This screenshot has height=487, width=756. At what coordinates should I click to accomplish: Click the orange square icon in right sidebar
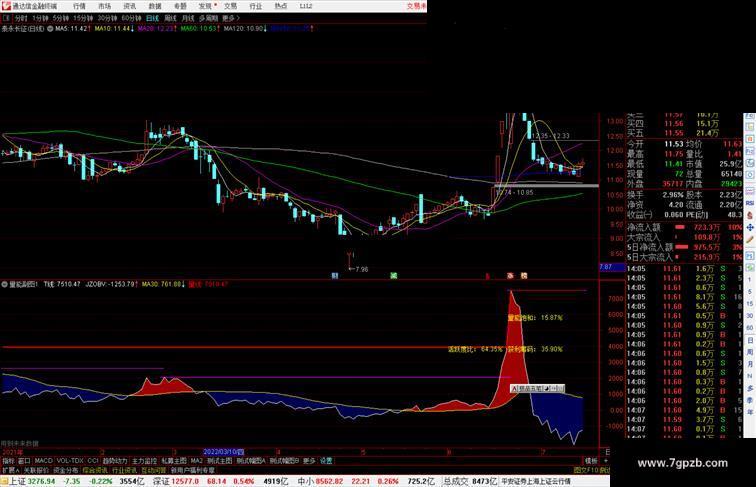tap(750, 139)
